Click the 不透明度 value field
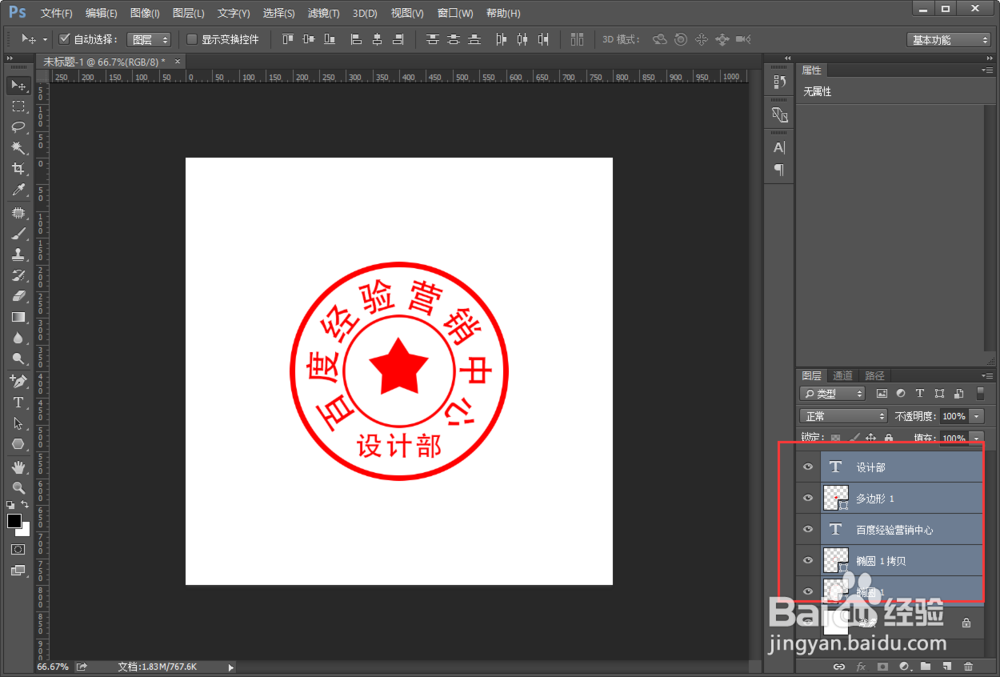 (954, 416)
